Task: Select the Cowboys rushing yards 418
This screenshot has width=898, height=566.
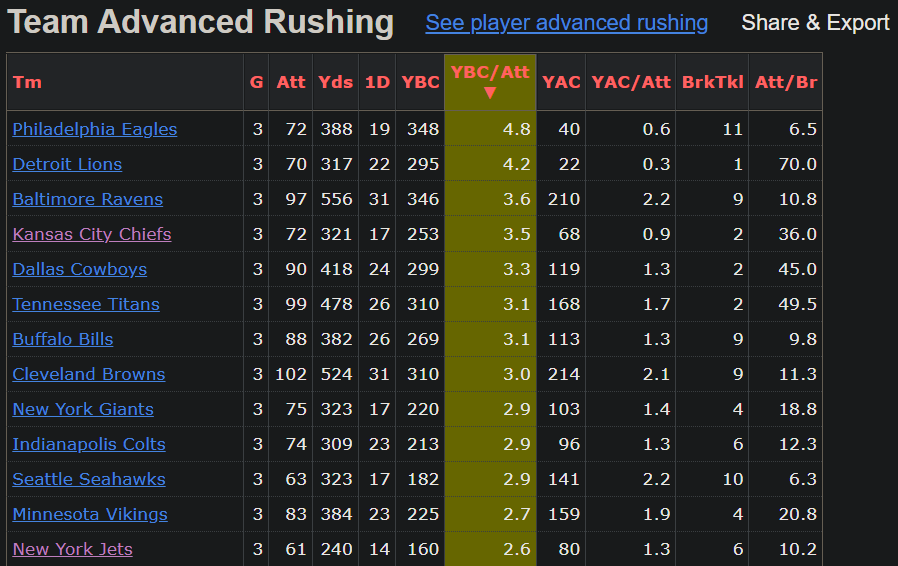Action: pos(336,269)
